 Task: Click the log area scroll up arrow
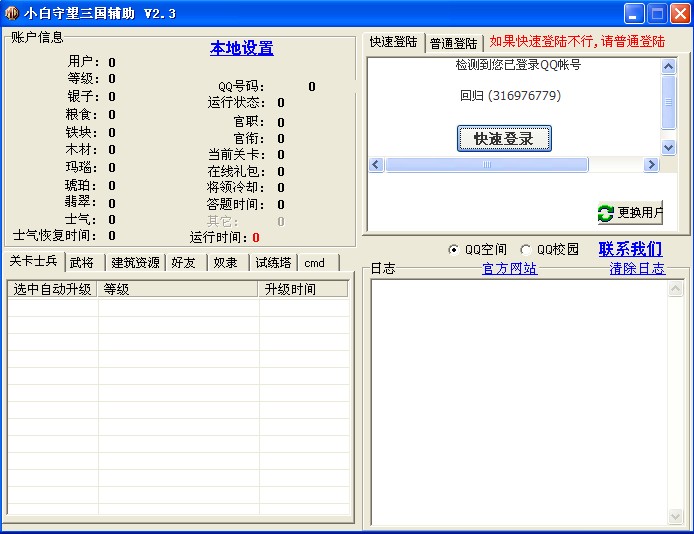coord(675,289)
